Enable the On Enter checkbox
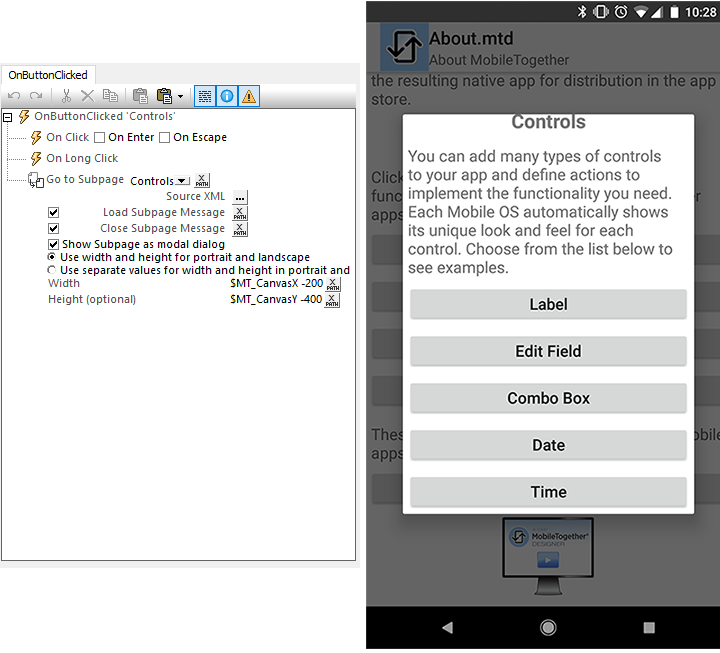Screen dimensions: 720x653 point(100,138)
